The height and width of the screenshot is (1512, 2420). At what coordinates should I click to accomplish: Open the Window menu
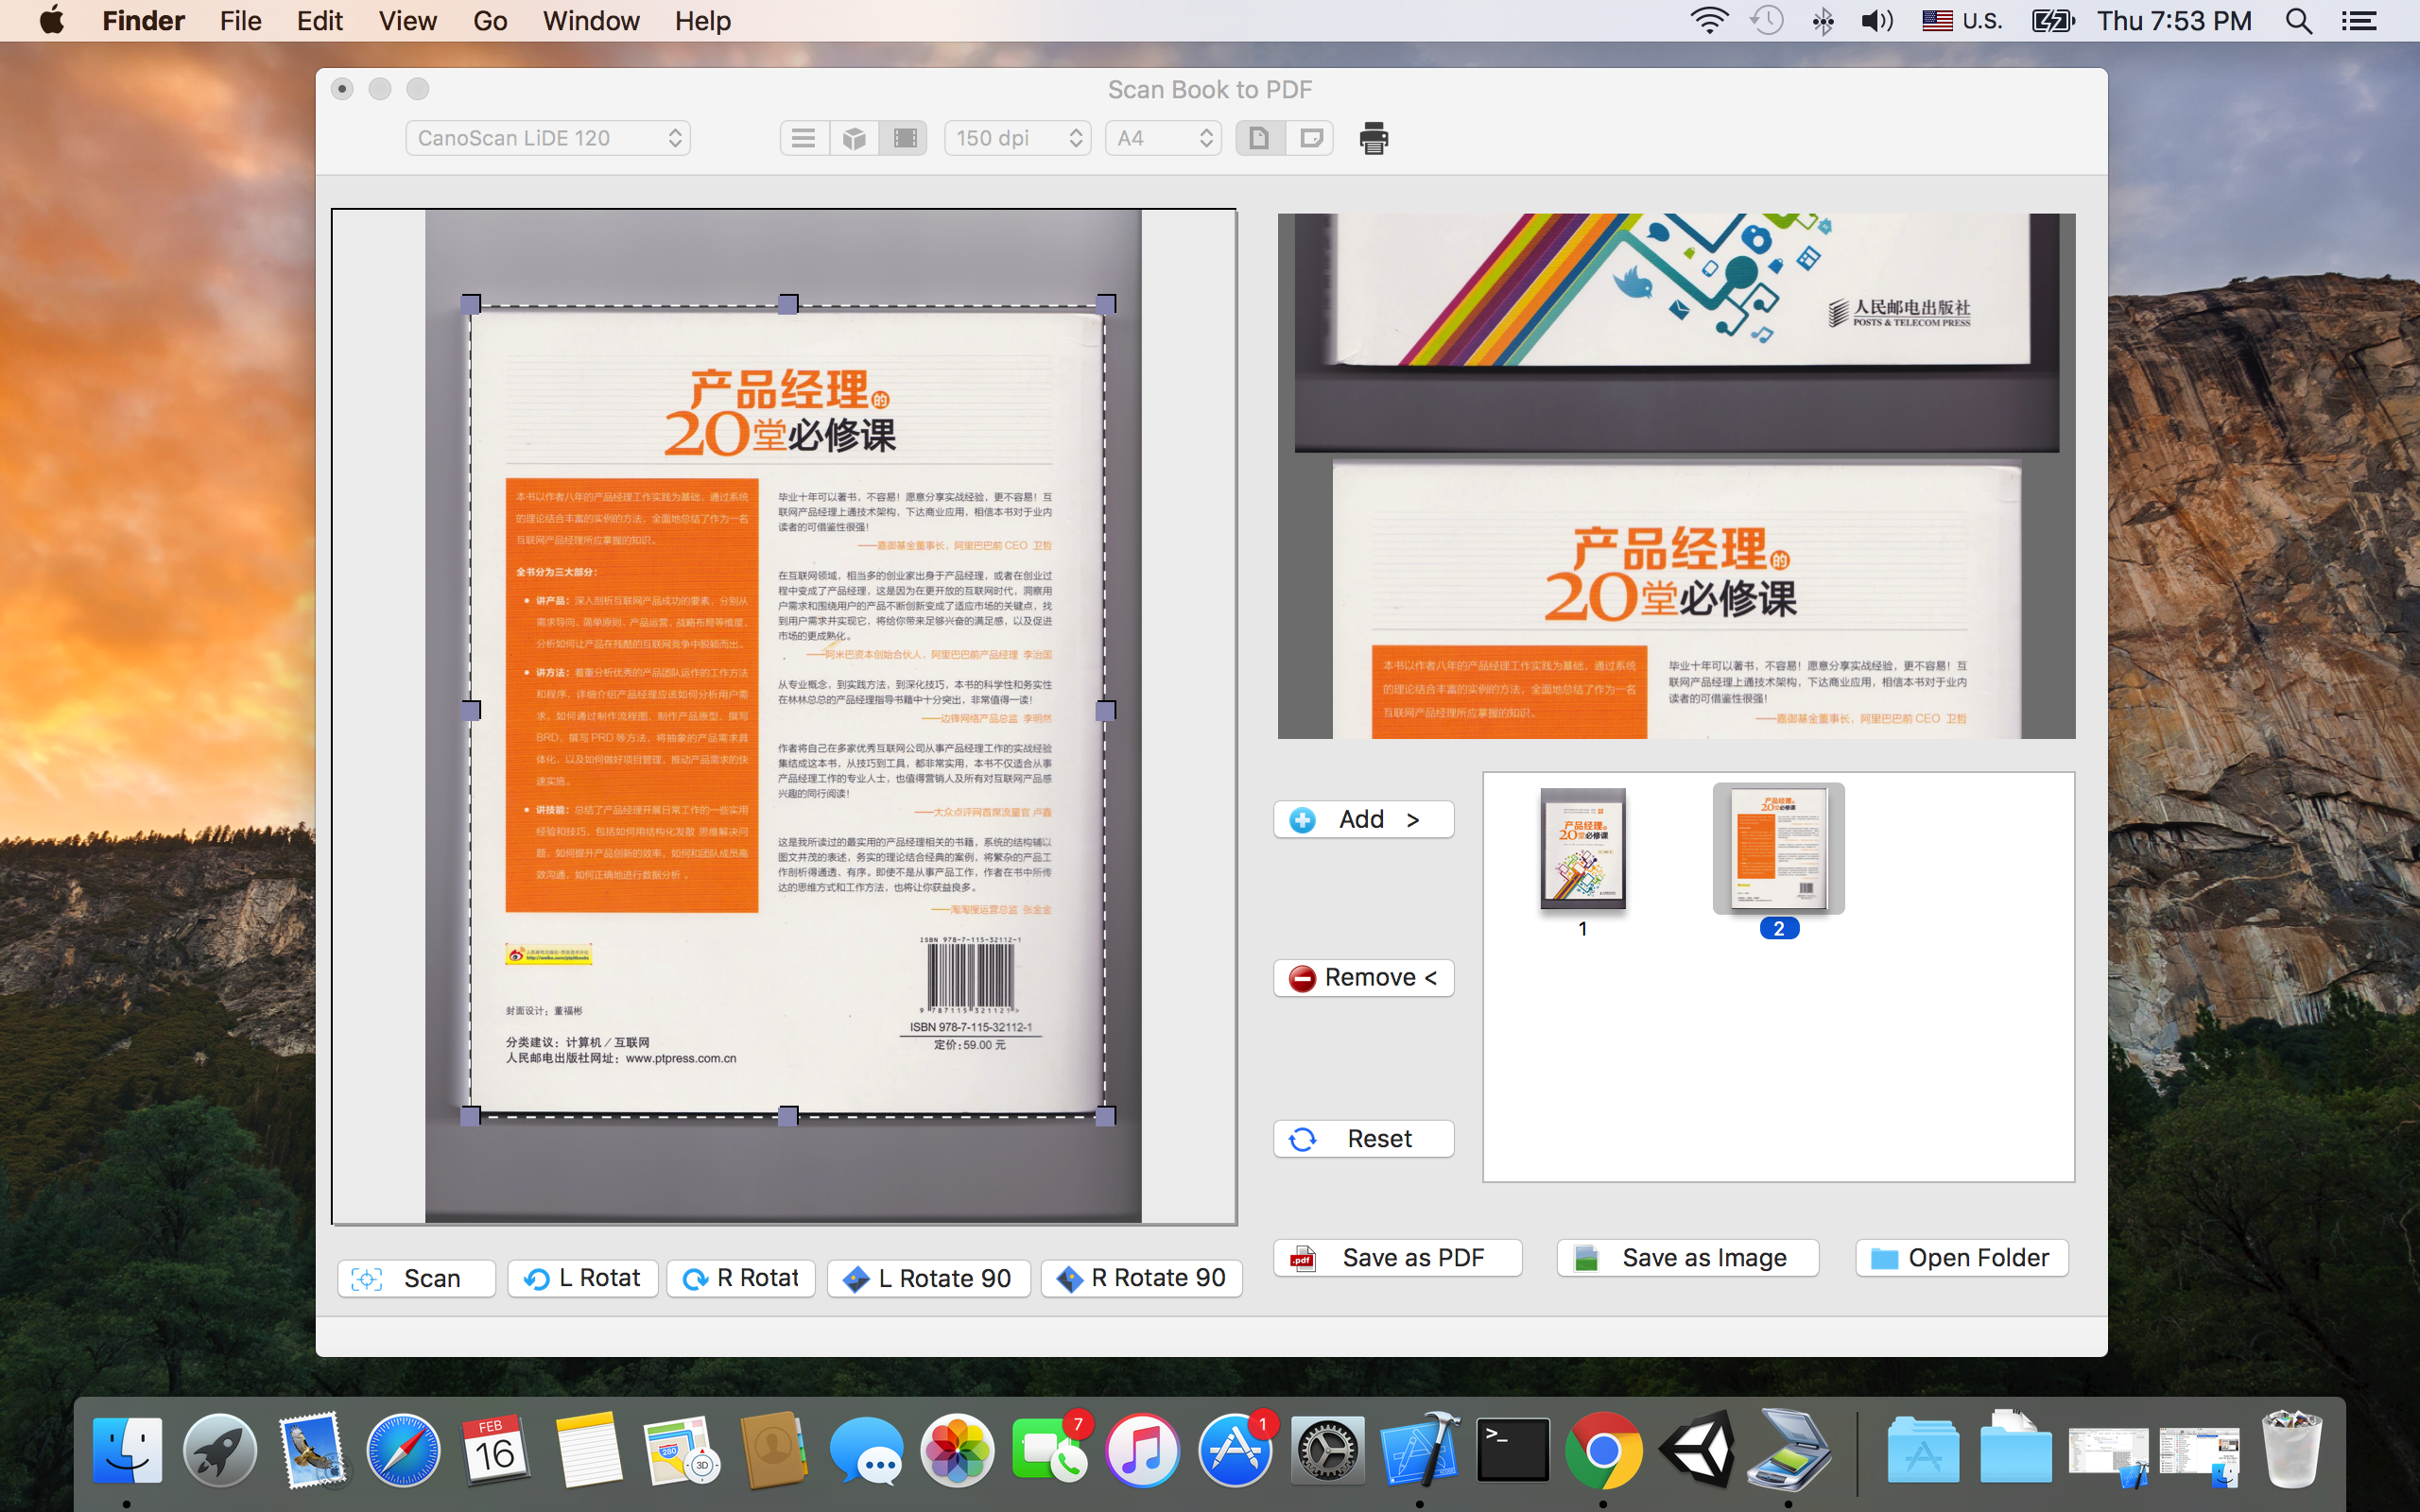tap(590, 21)
